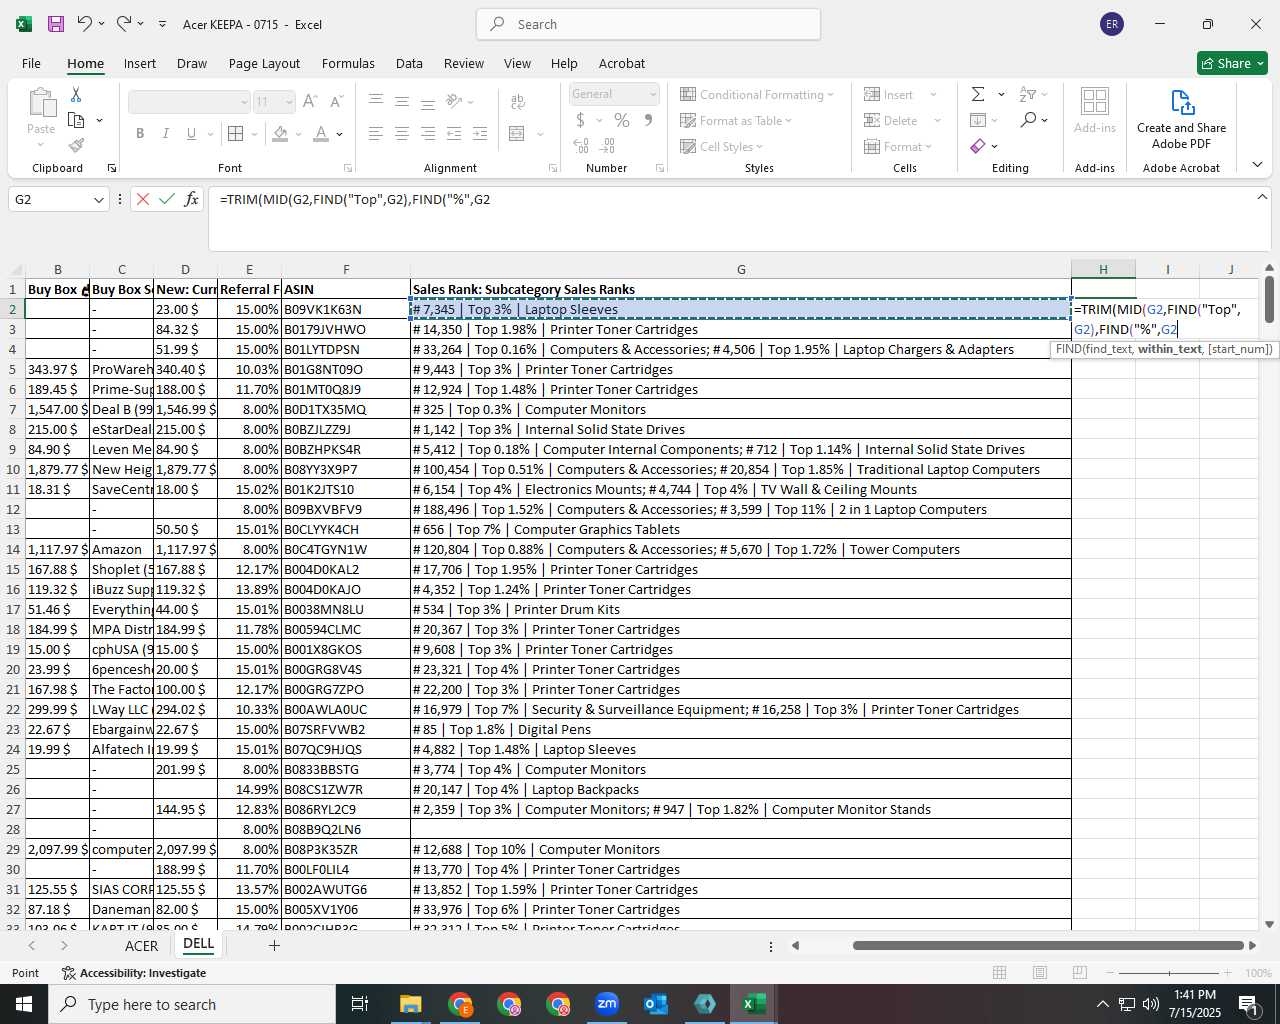Click the Cut scissors icon

pos(76,94)
